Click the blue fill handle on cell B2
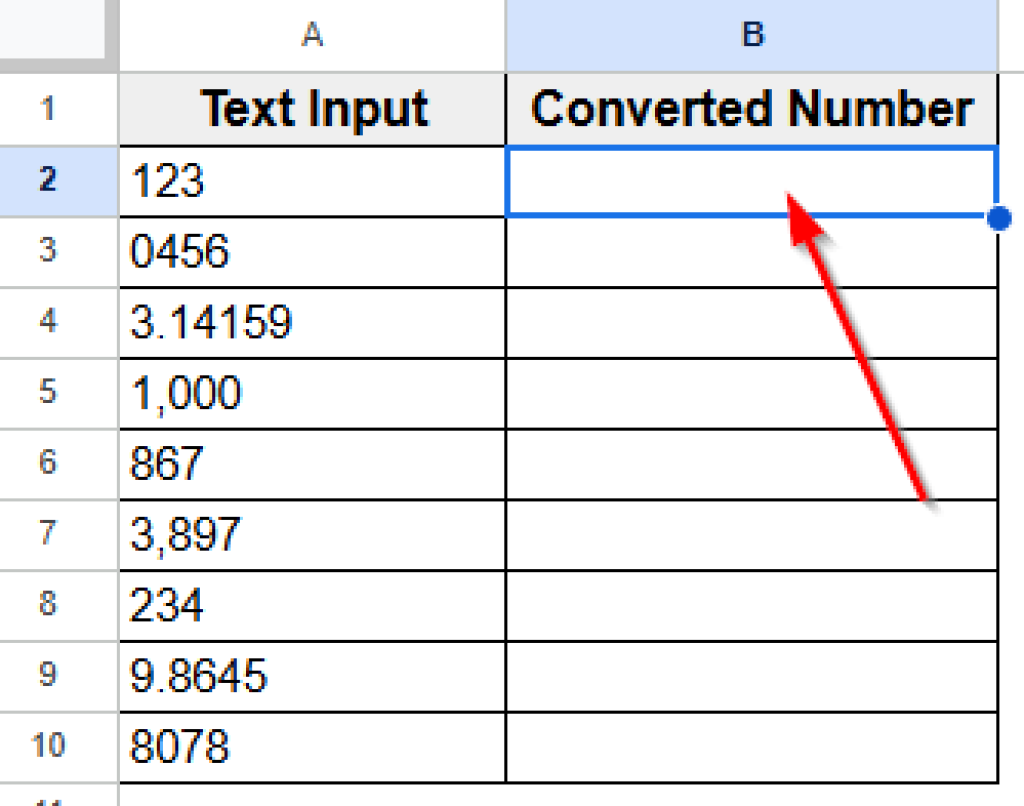This screenshot has width=1024, height=806. pos(998,218)
